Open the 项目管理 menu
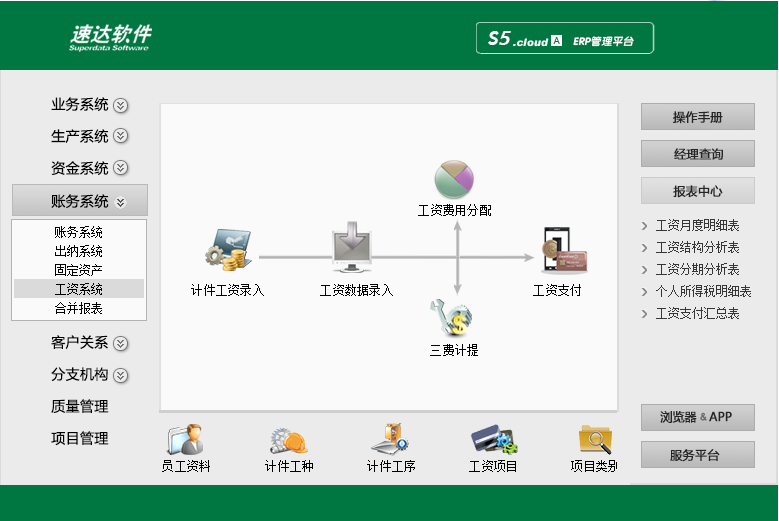Image resolution: width=779 pixels, height=521 pixels. point(79,438)
